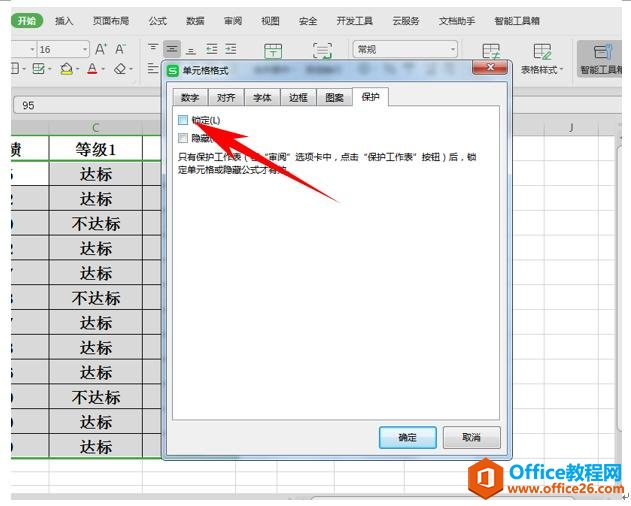Viewport: 631px width, 506px height.
Task: Apply the red font color
Action: (92, 69)
